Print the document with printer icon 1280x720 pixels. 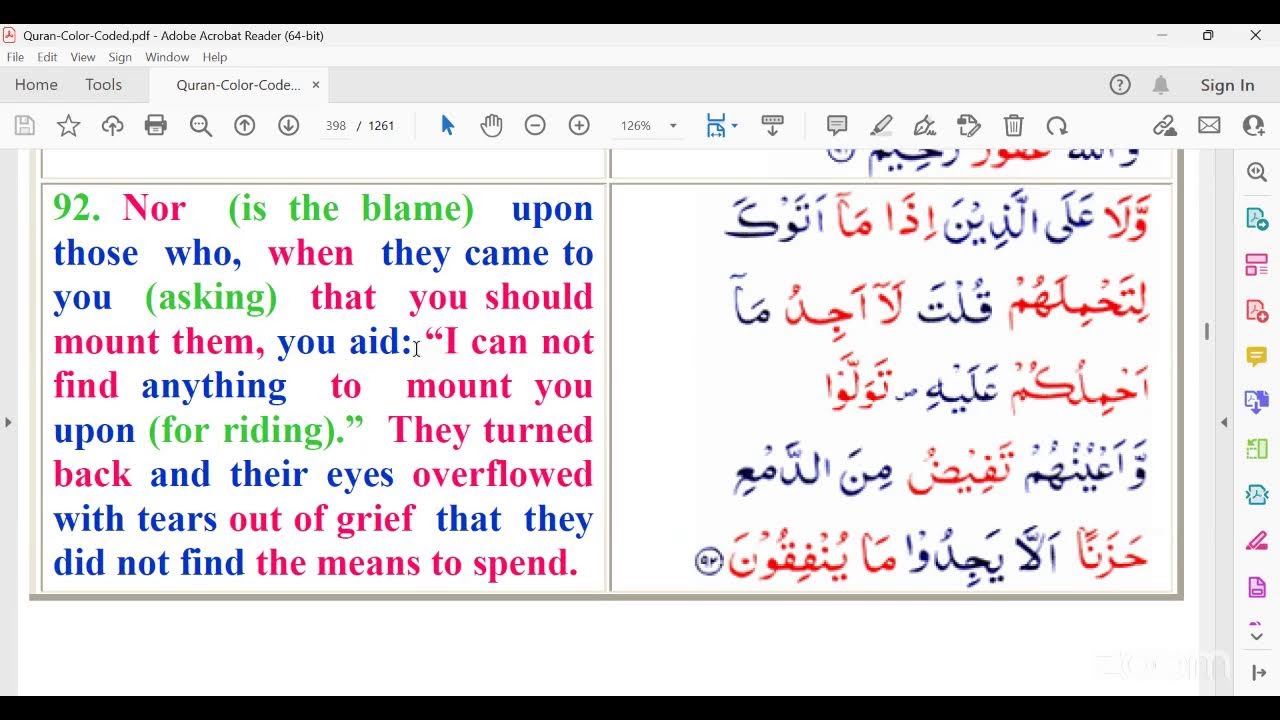[156, 126]
